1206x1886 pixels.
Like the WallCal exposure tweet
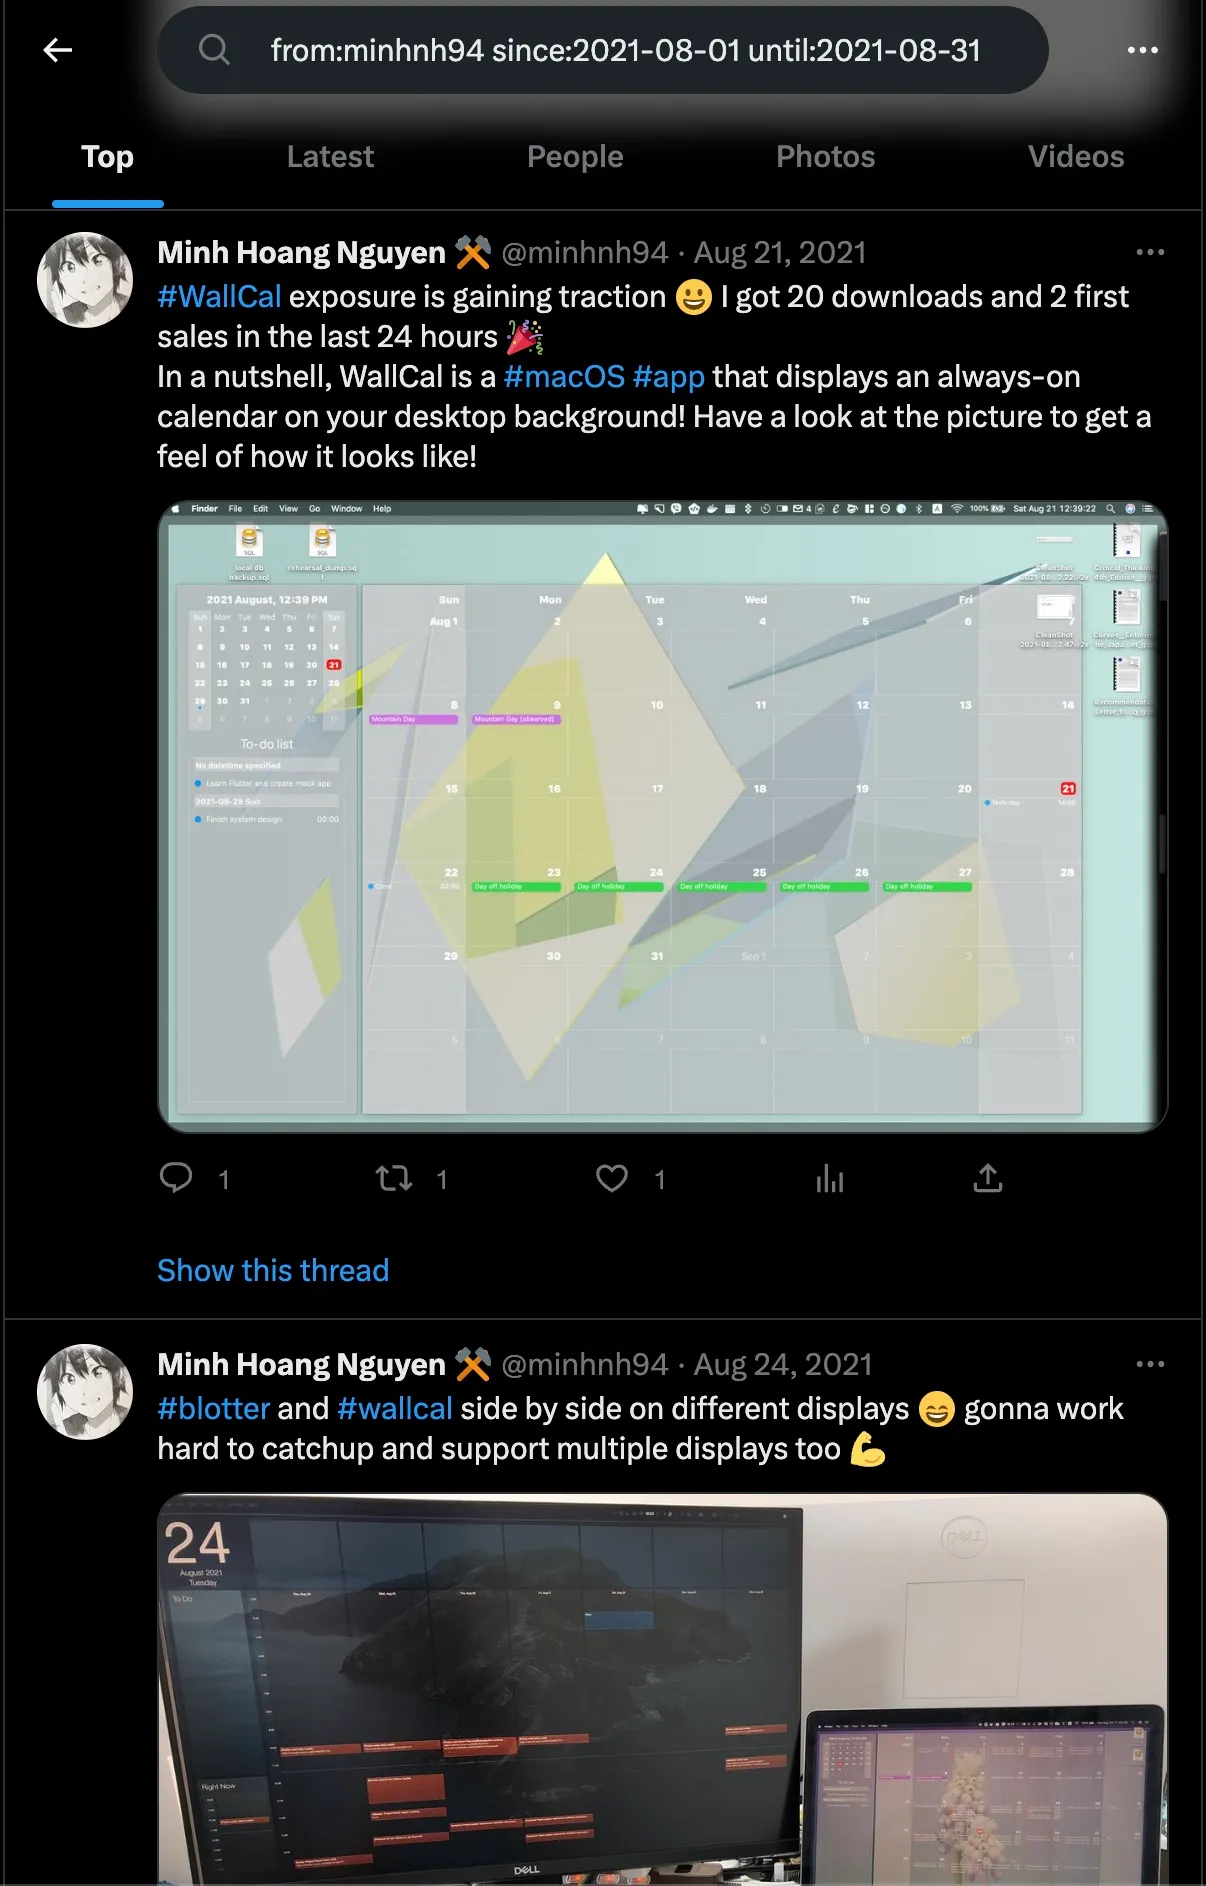point(612,1179)
